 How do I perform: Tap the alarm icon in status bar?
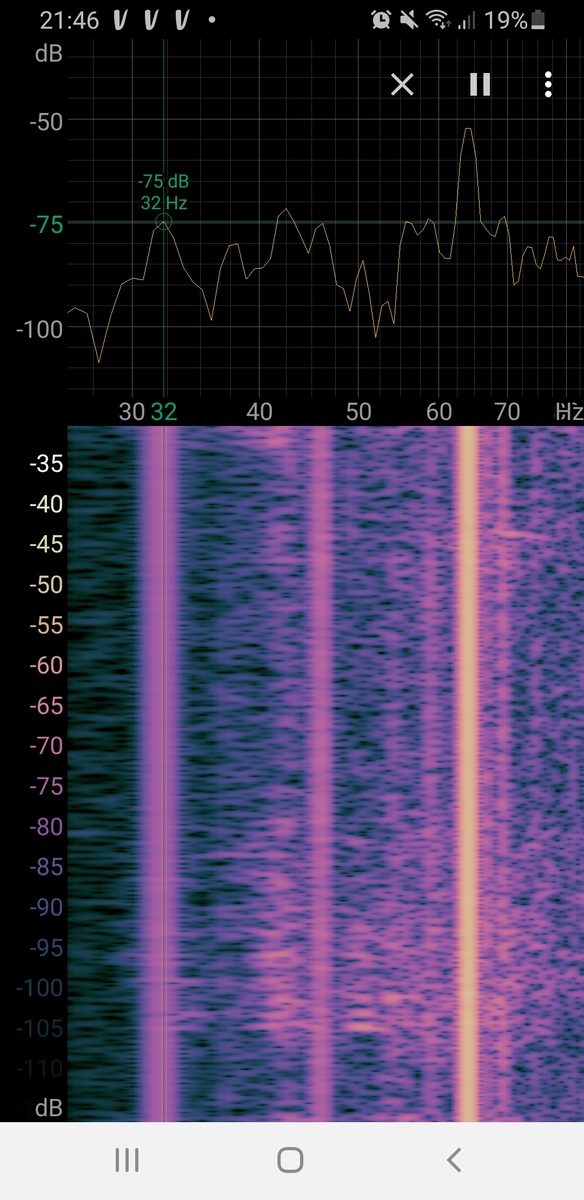[381, 19]
